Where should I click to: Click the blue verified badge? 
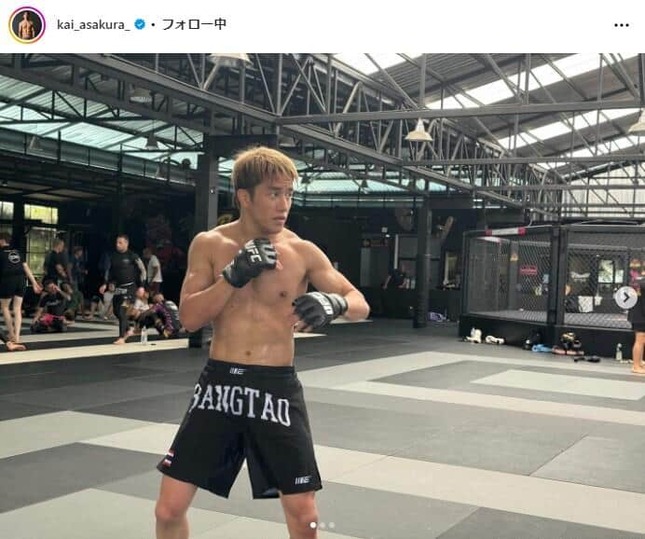click(x=140, y=24)
